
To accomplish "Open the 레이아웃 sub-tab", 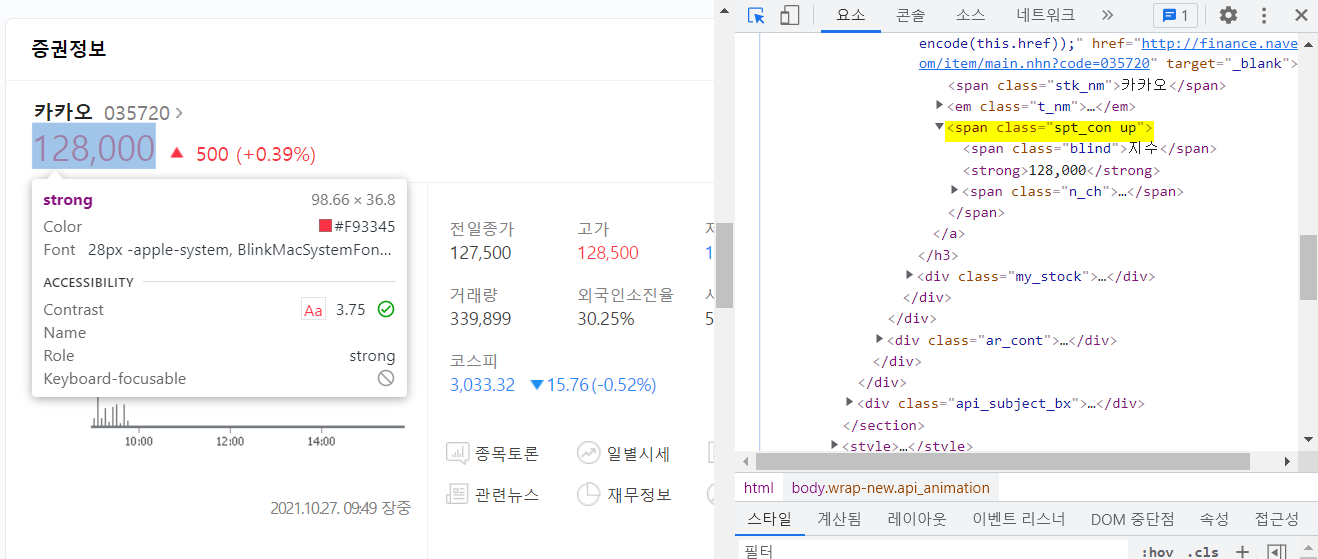I will pyautogui.click(x=919, y=519).
